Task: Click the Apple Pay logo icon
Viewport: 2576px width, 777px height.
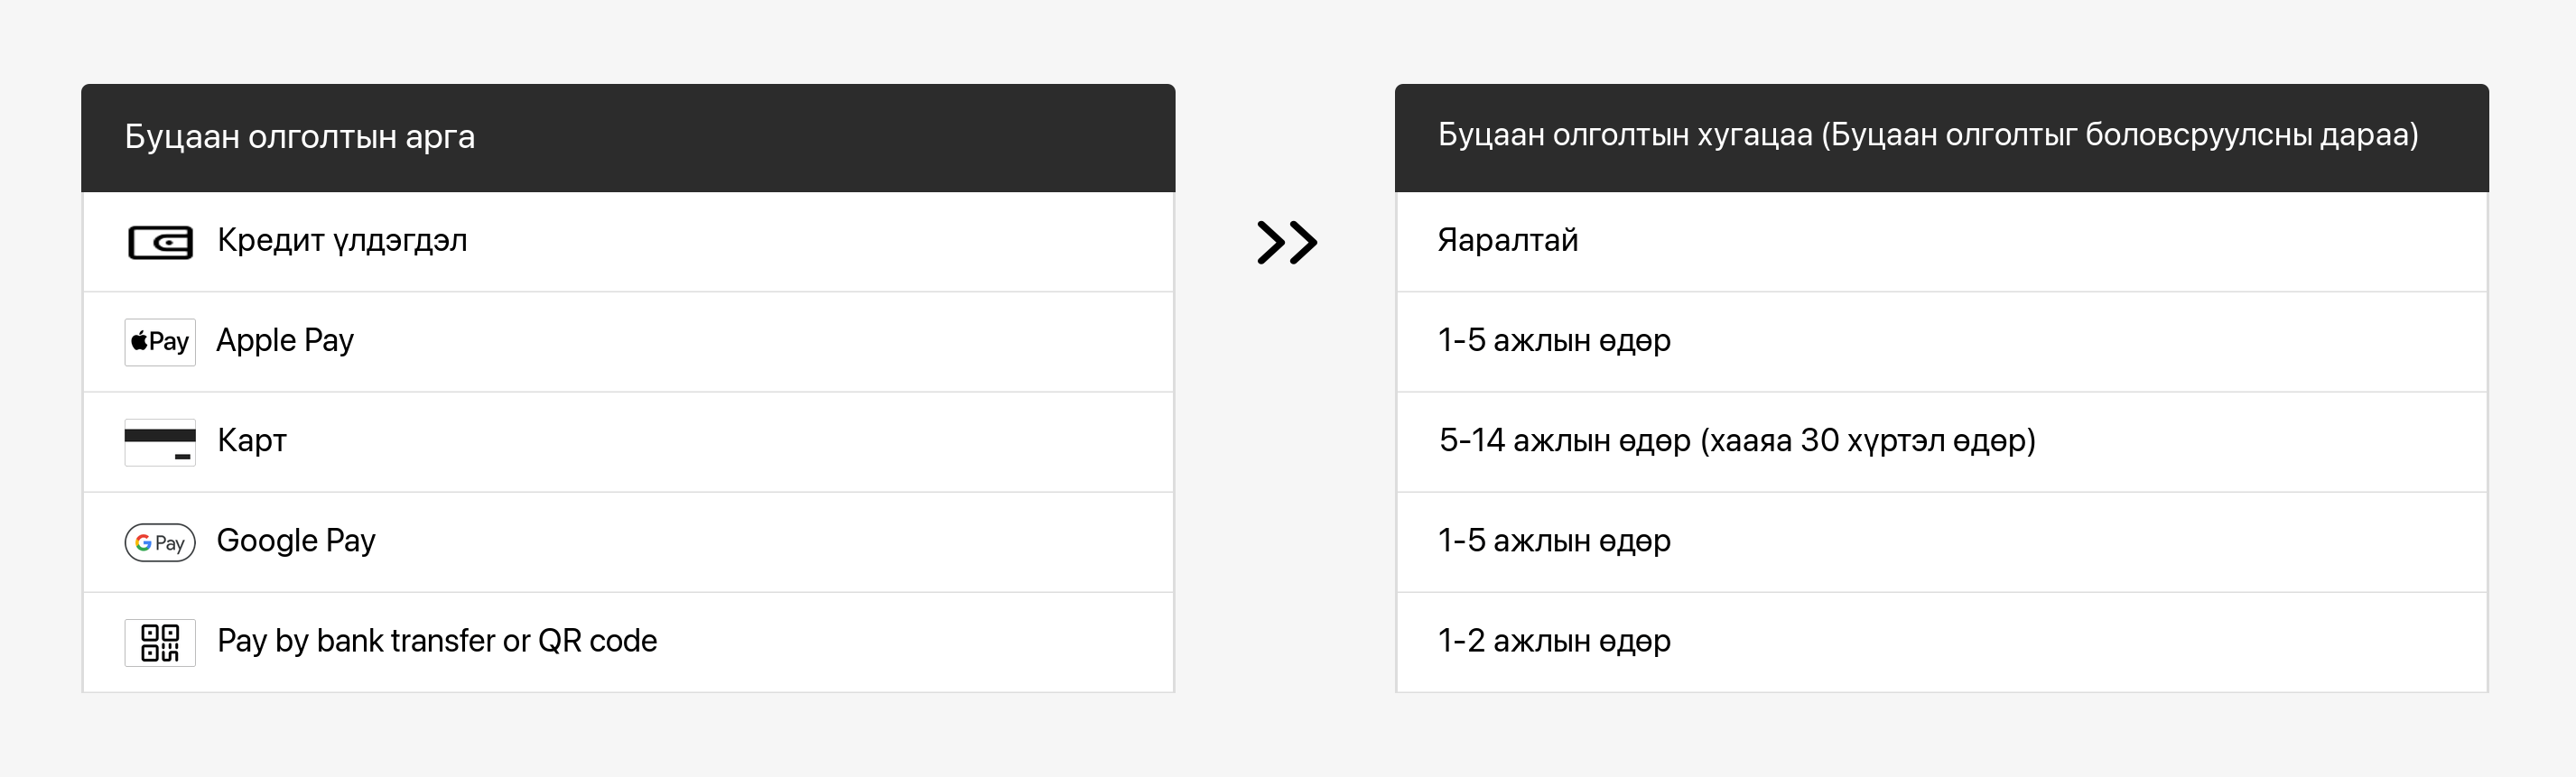Action: (160, 342)
